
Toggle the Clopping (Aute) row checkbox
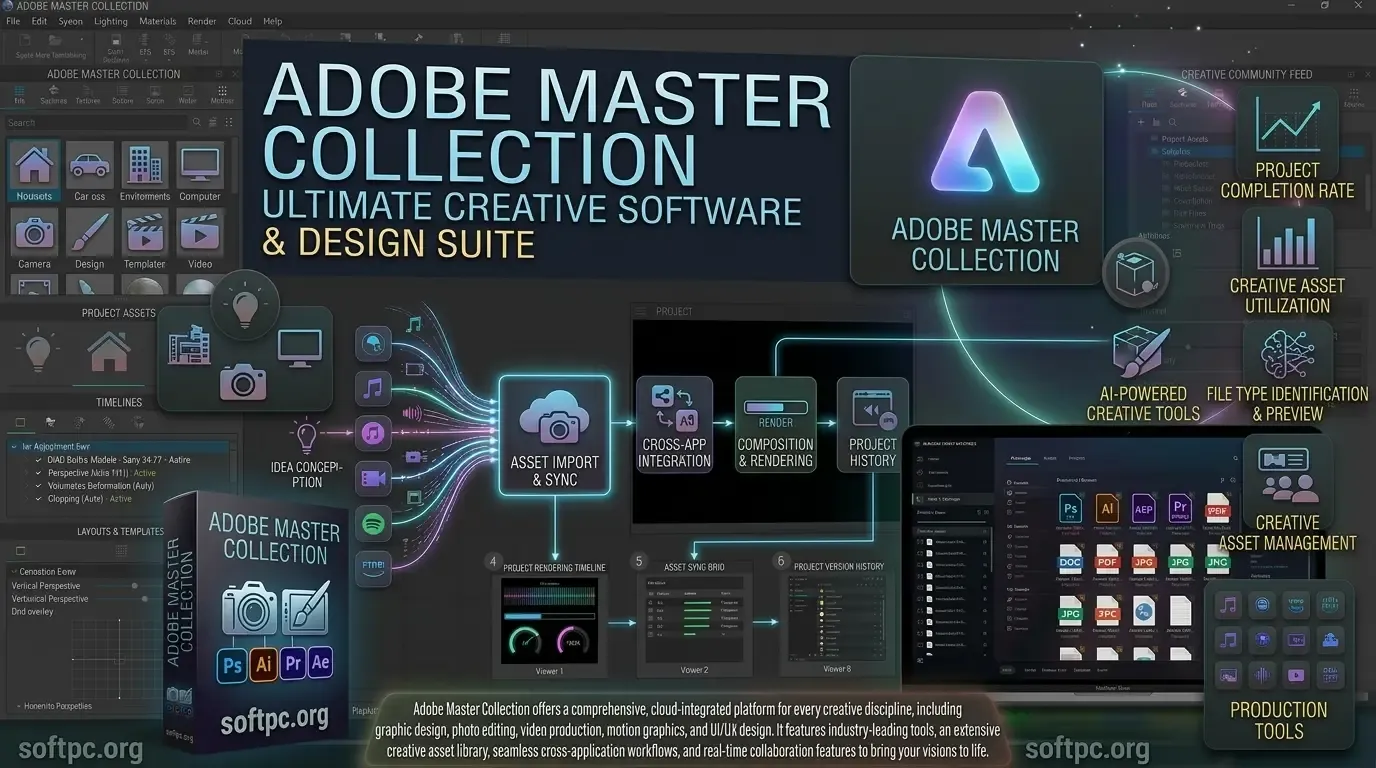pos(39,499)
